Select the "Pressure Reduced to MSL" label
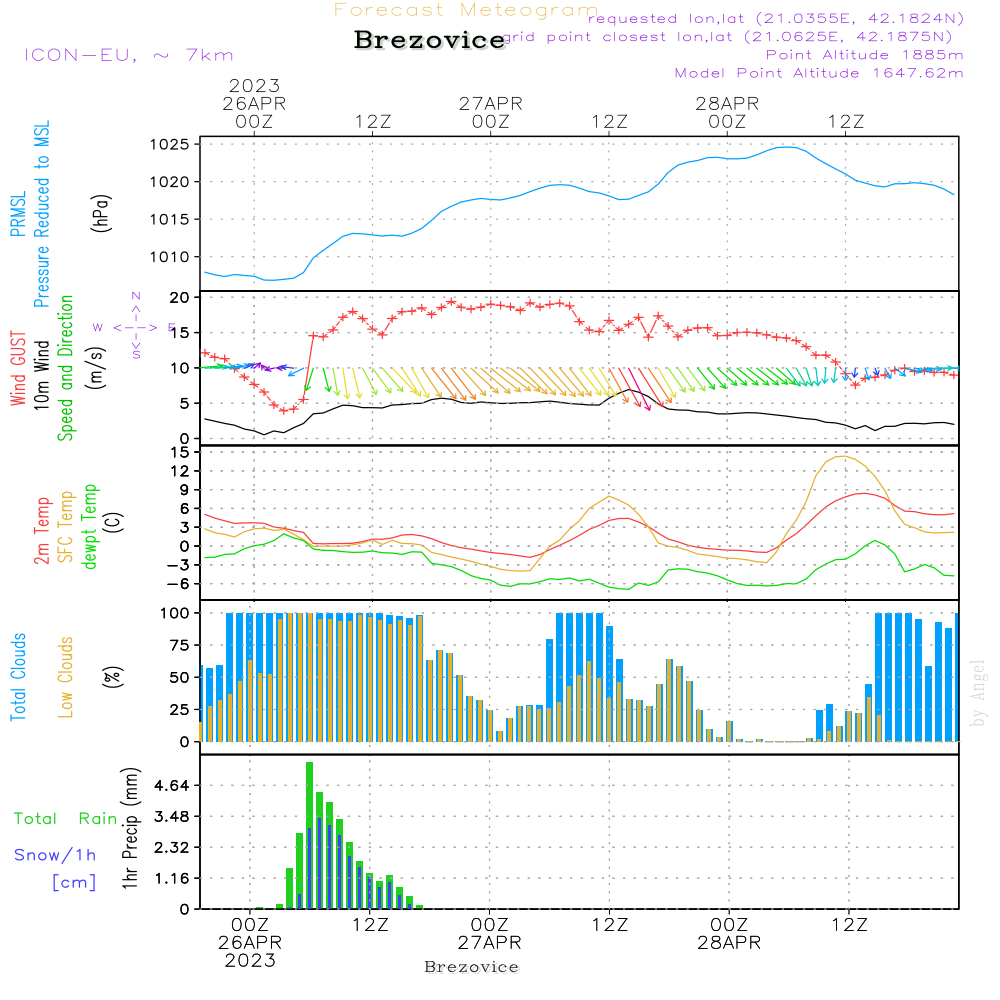 click(41, 214)
